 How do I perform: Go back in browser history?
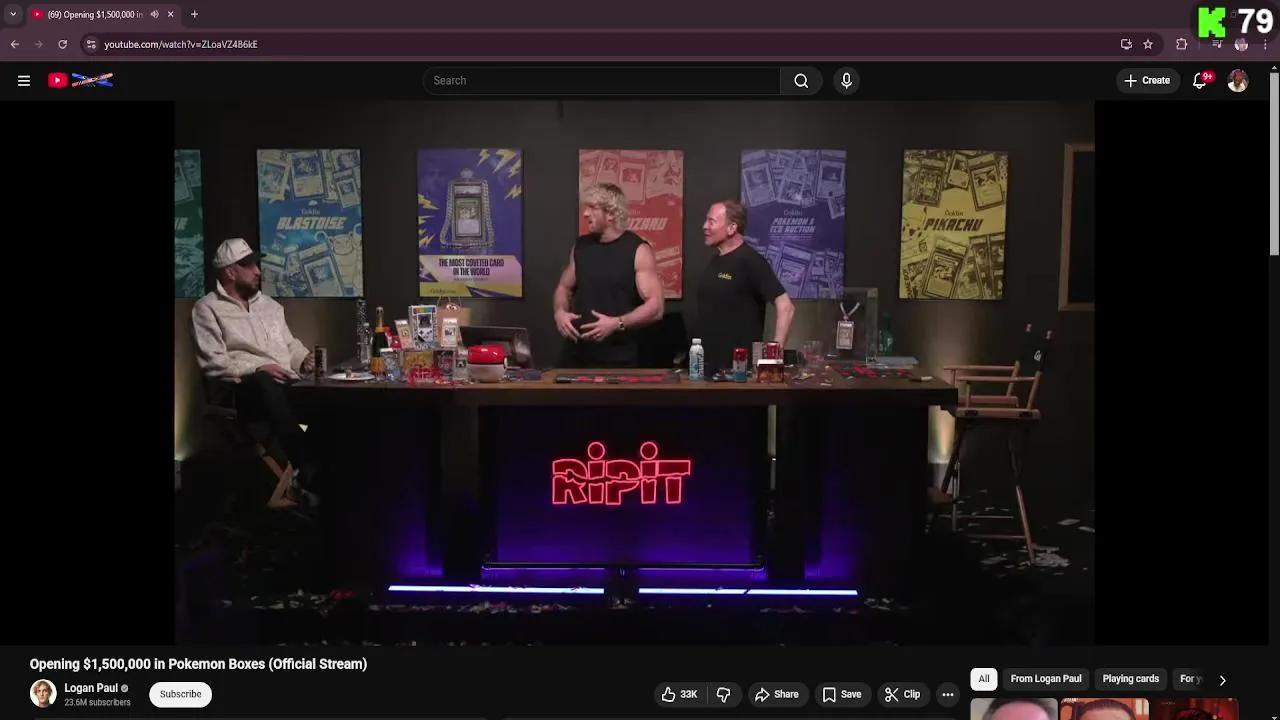click(x=15, y=44)
